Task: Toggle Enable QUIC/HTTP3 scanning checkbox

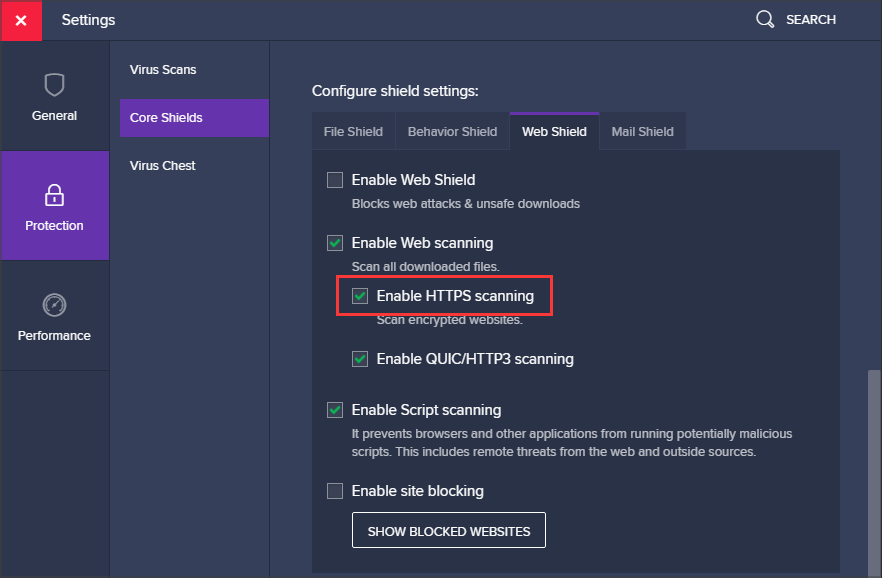Action: (x=360, y=359)
